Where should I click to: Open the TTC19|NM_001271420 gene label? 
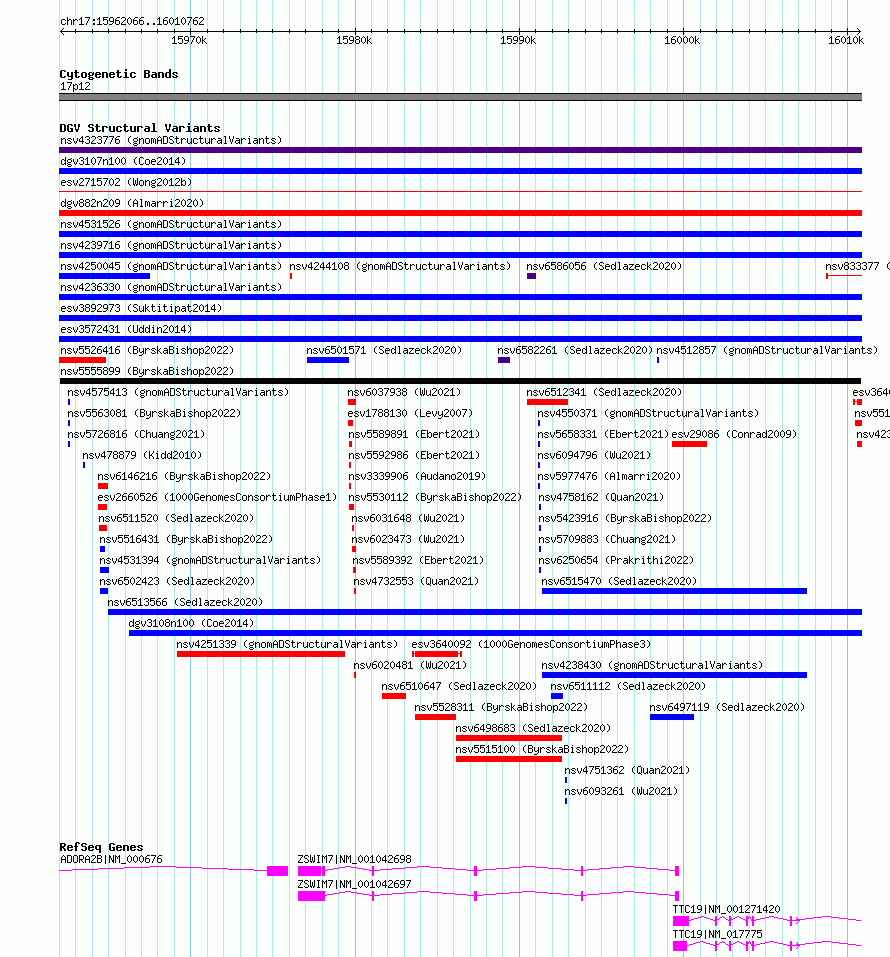point(726,910)
